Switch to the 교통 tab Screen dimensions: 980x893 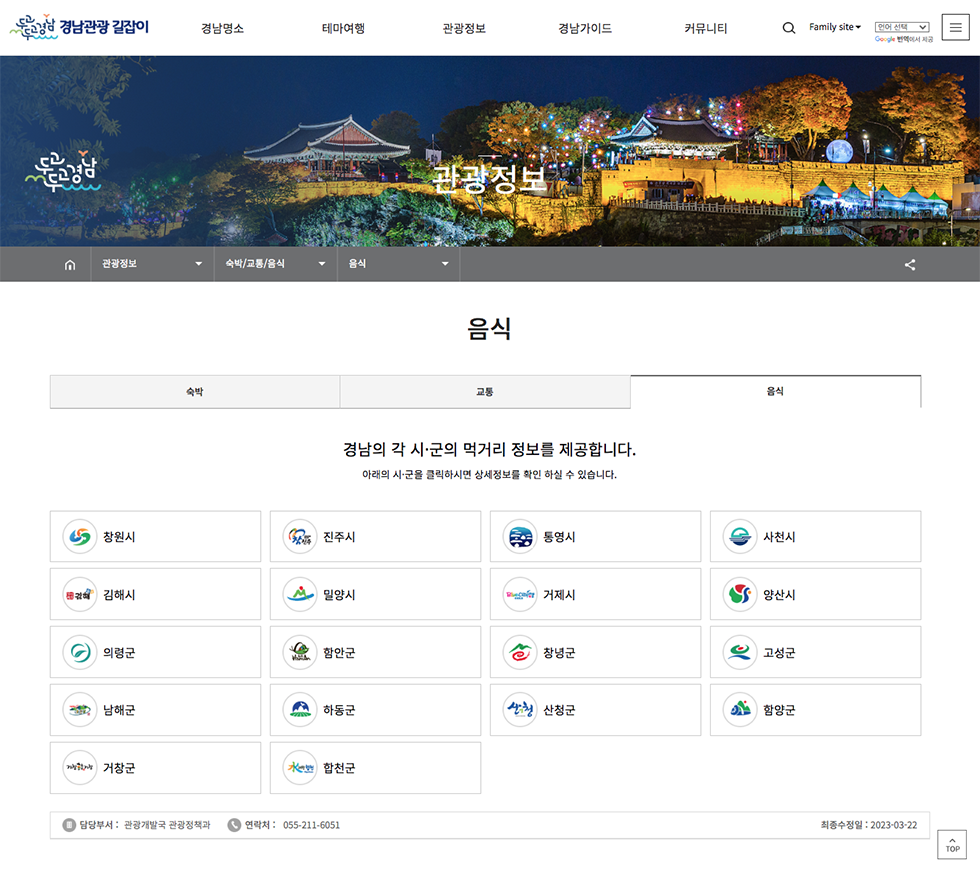click(485, 392)
